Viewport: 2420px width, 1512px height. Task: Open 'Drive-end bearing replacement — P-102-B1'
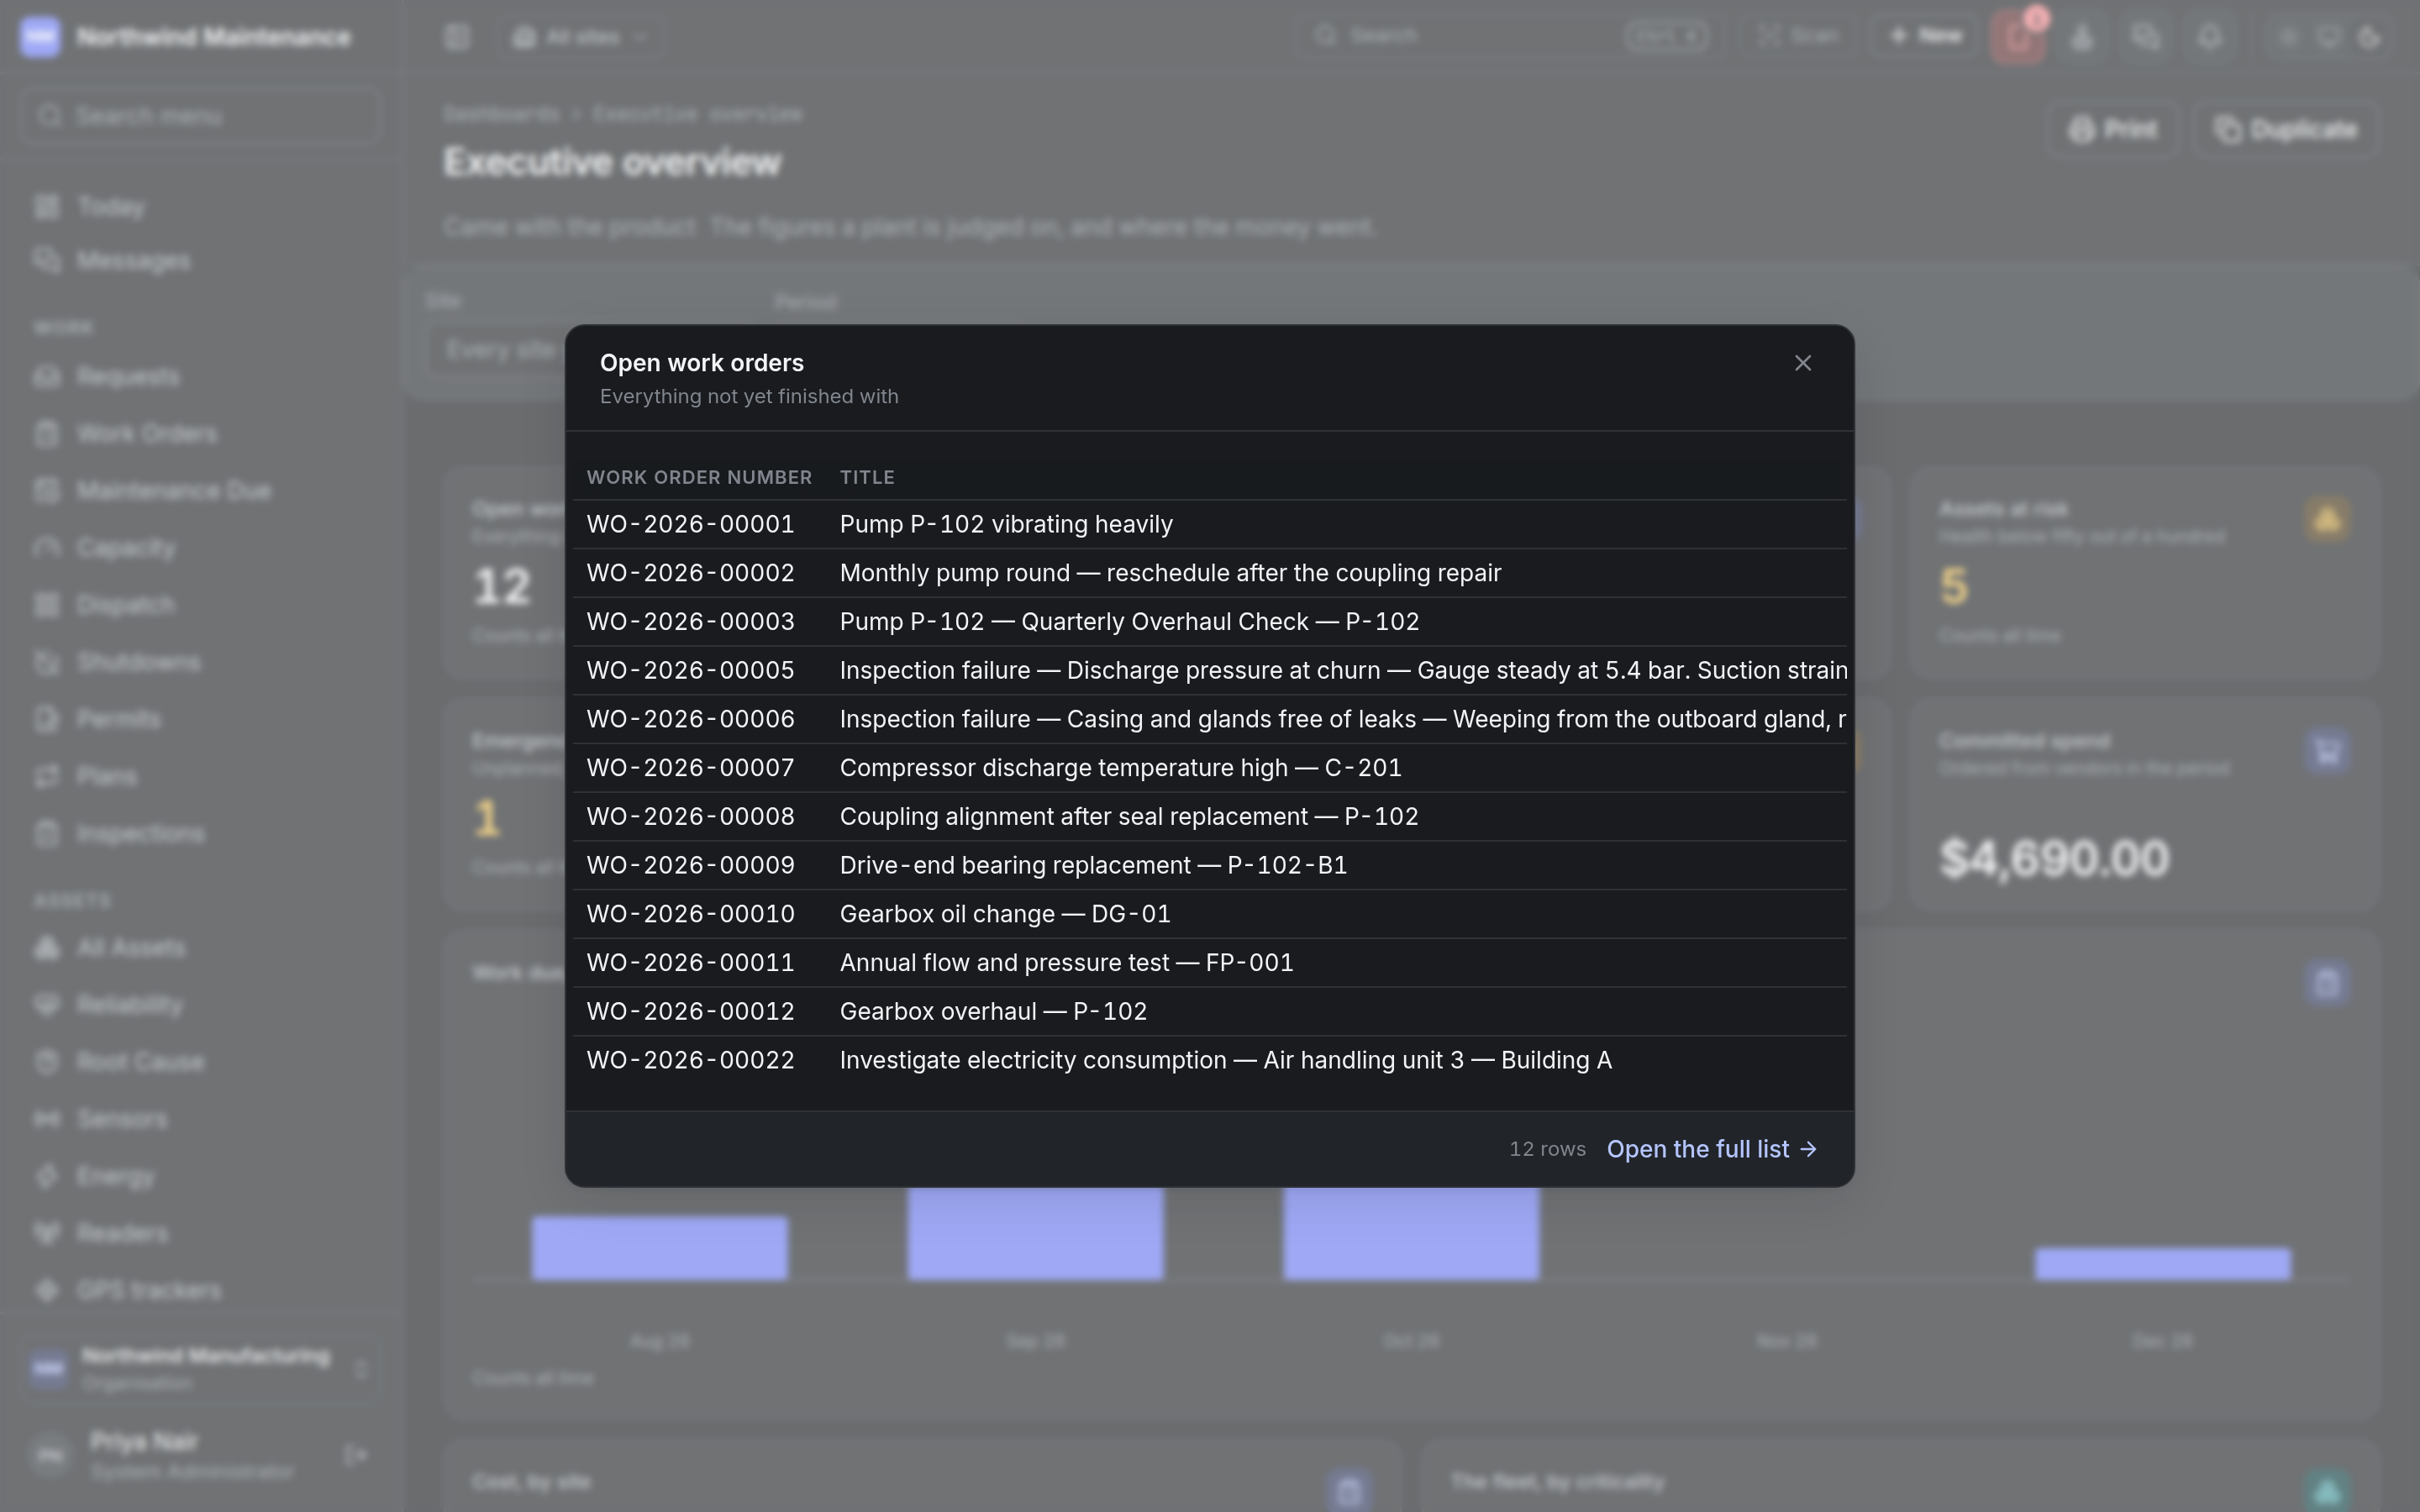(x=1093, y=866)
